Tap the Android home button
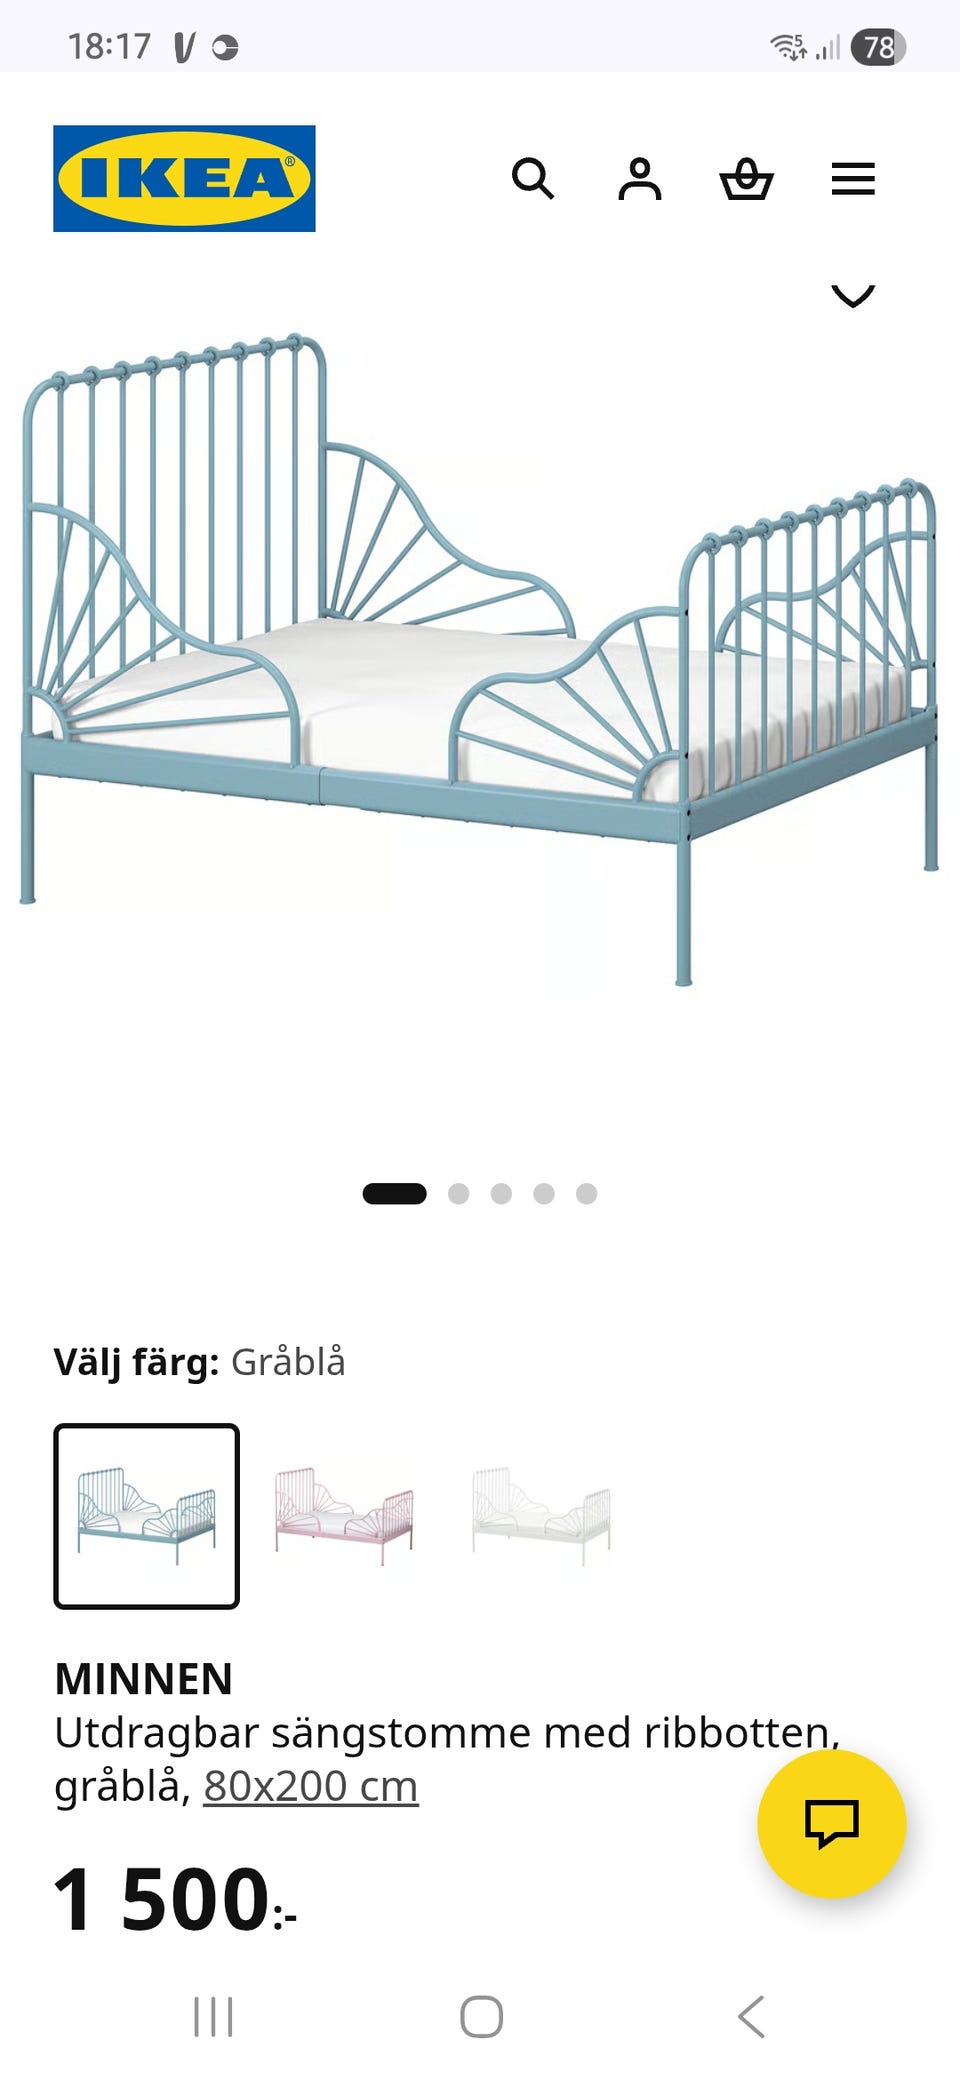The width and height of the screenshot is (960, 2080). [481, 2017]
